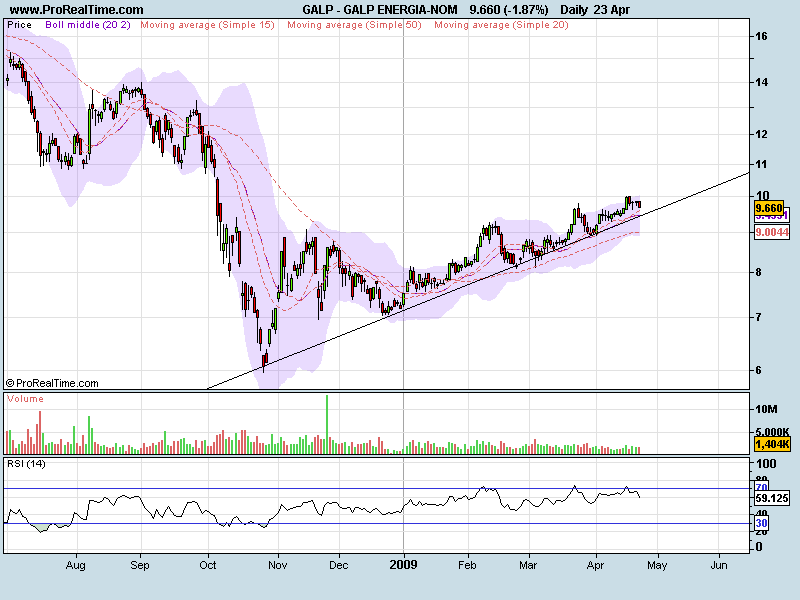
Task: Click the Oct label on time axis
Action: 208,565
